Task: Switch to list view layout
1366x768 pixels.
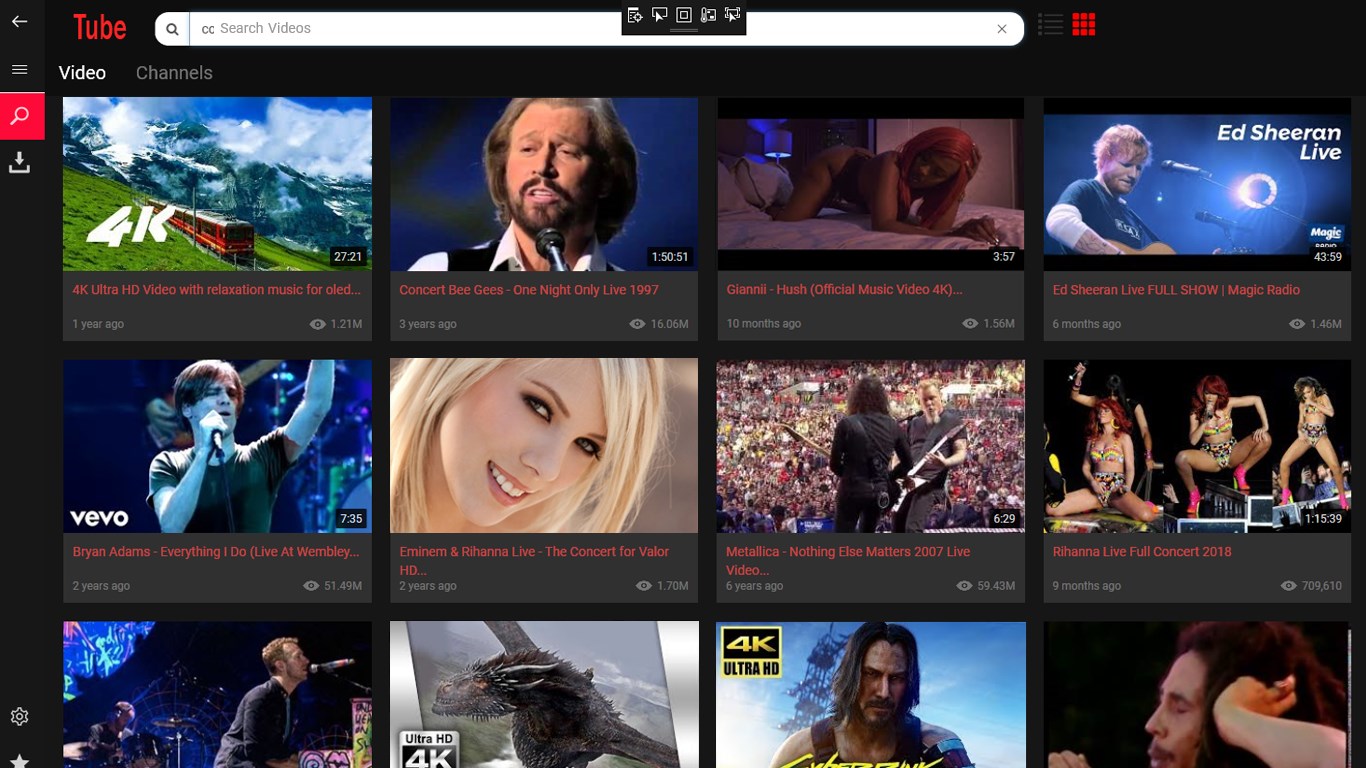Action: click(x=1051, y=24)
